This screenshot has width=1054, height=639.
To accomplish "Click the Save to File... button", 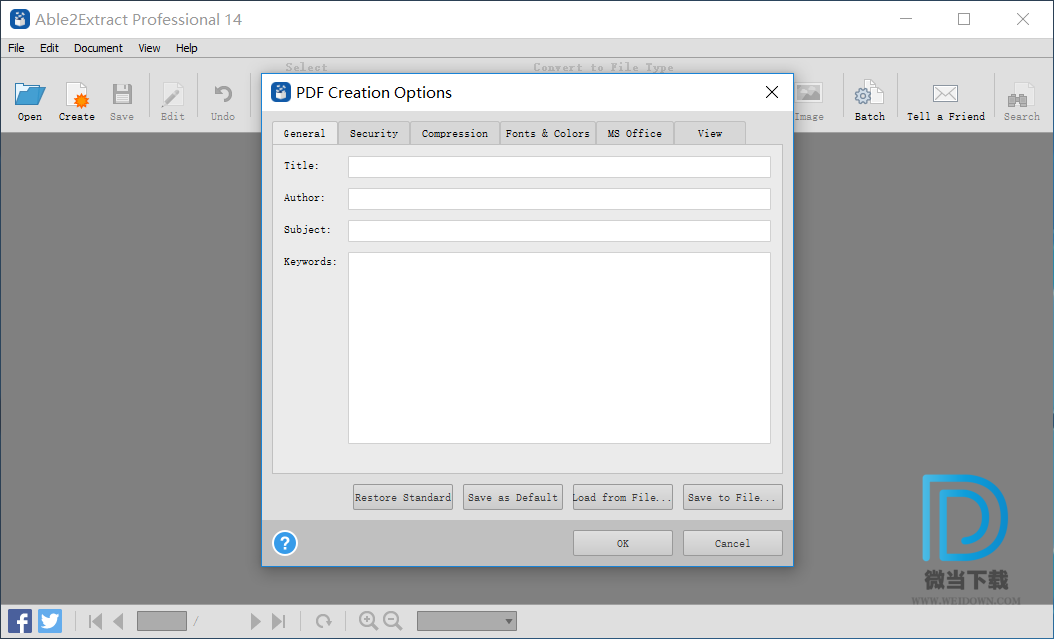I will [733, 497].
